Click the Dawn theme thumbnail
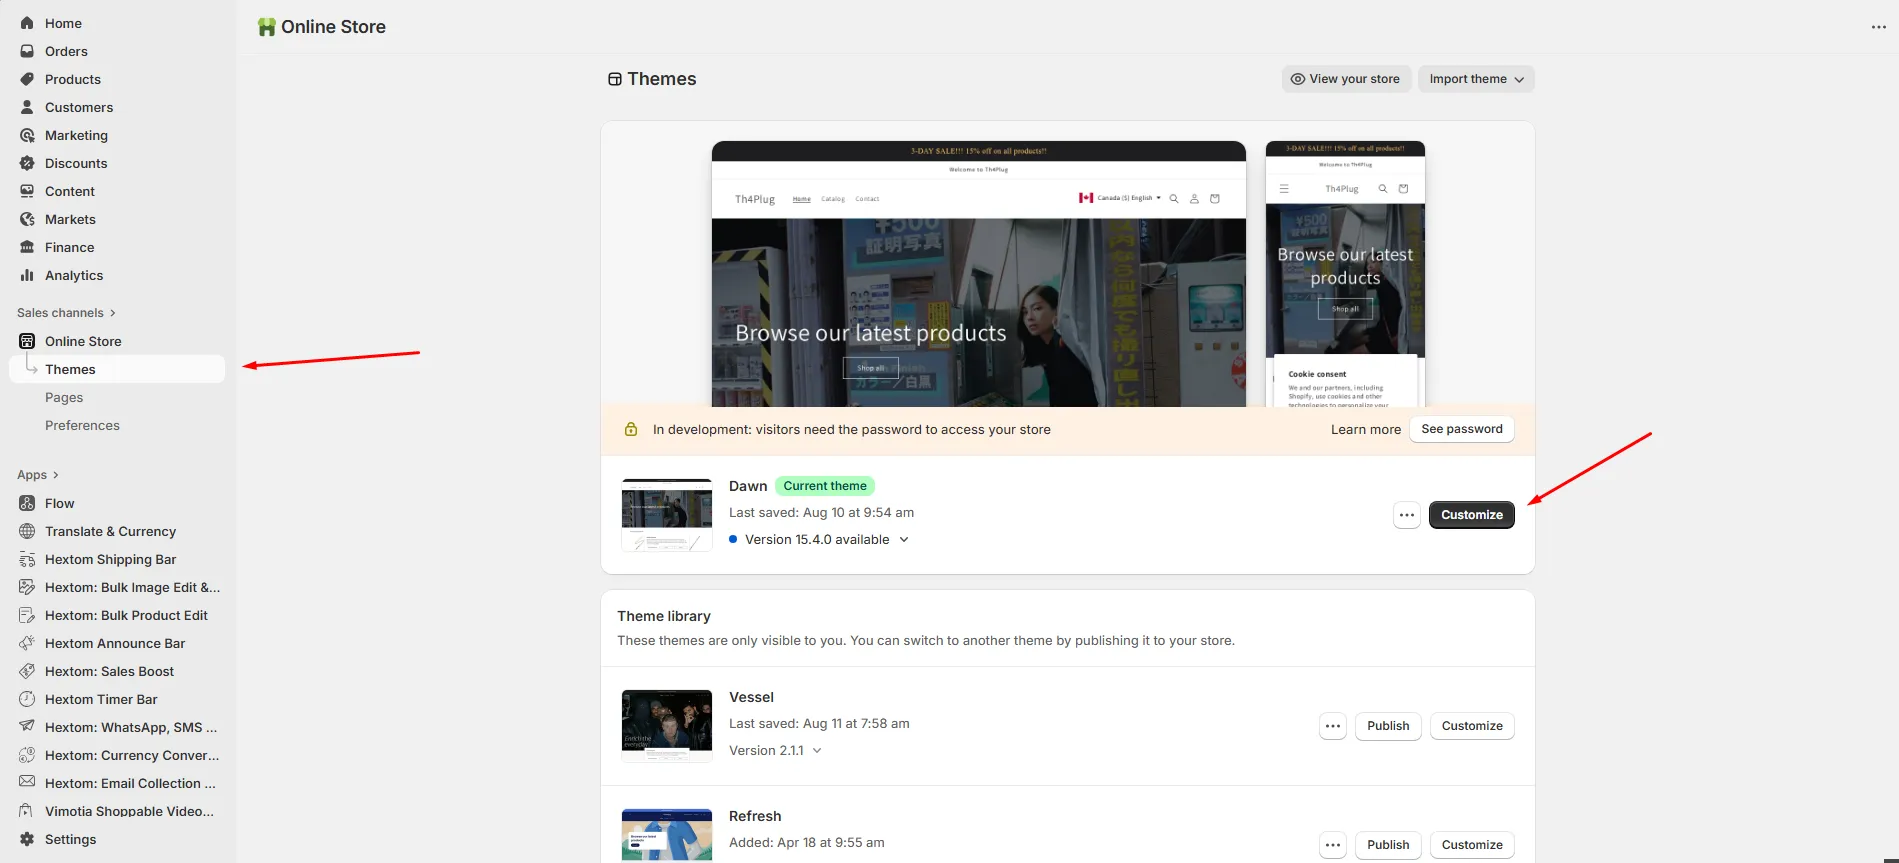 point(667,515)
